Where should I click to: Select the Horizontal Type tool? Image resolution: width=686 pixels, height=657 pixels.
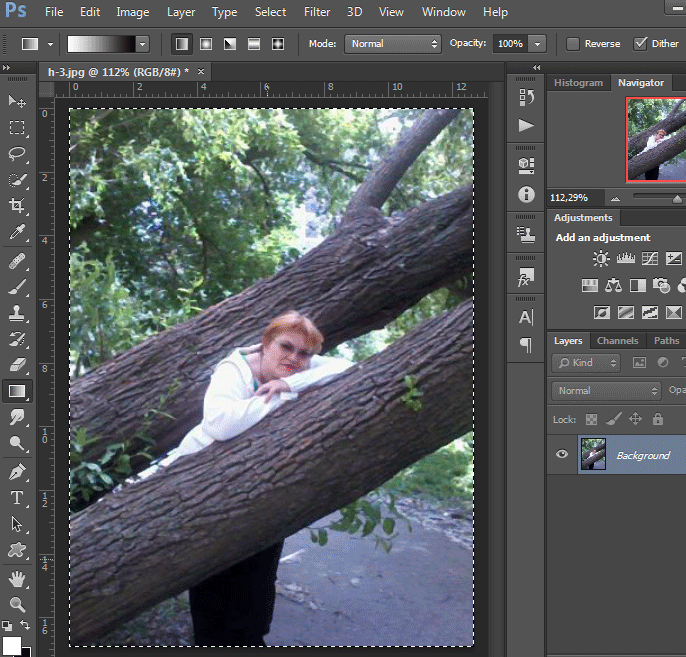click(x=17, y=498)
